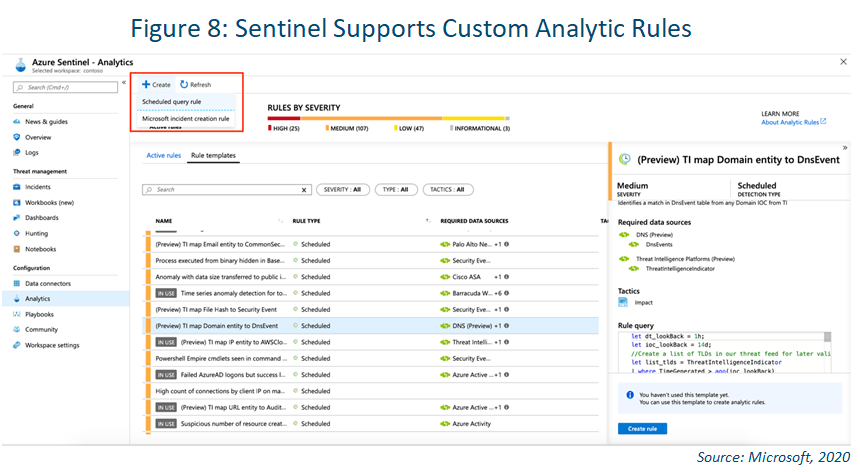Click the Data connectors grid icon
This screenshot has width=860, height=472.
point(16,283)
